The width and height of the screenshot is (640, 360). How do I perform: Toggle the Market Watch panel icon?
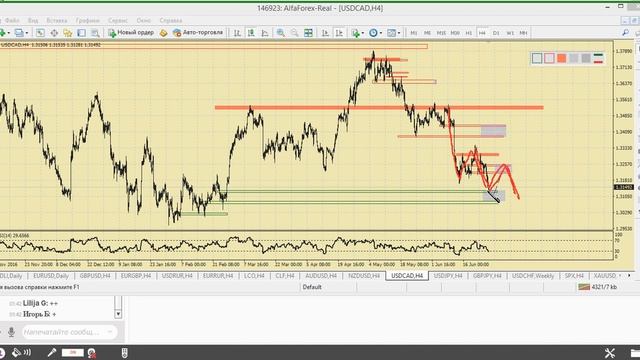coord(40,33)
